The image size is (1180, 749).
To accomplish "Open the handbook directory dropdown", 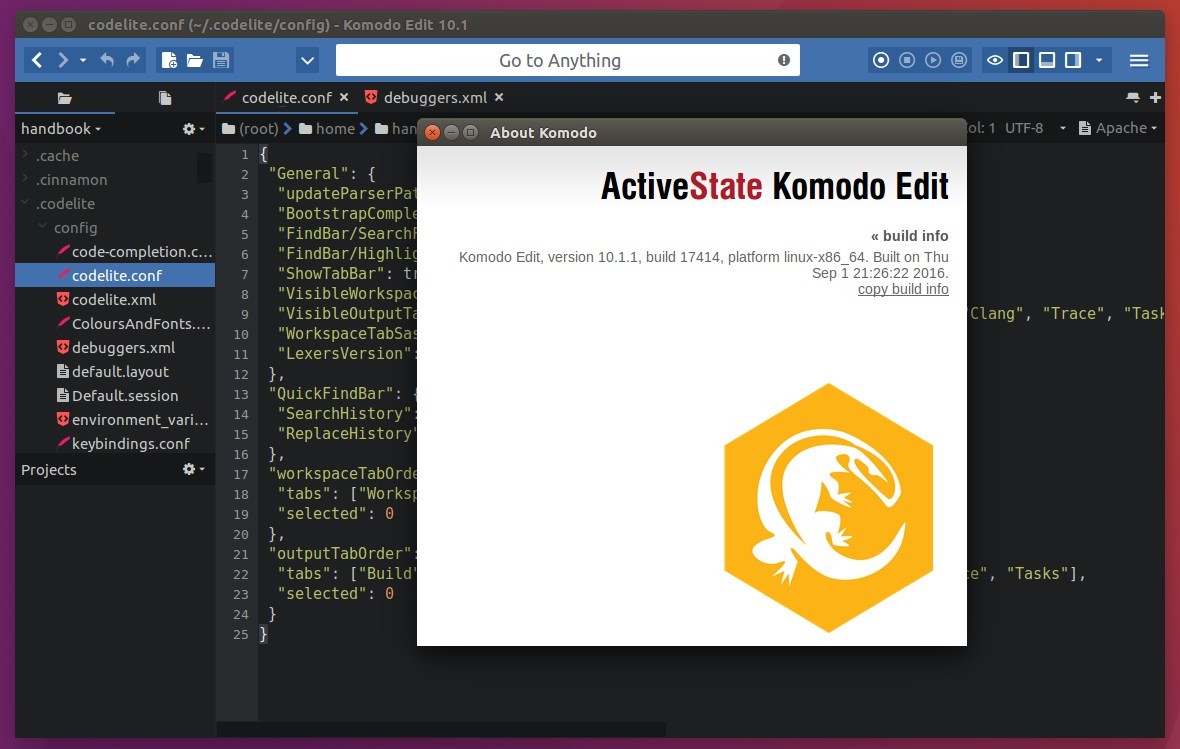I will (x=61, y=129).
